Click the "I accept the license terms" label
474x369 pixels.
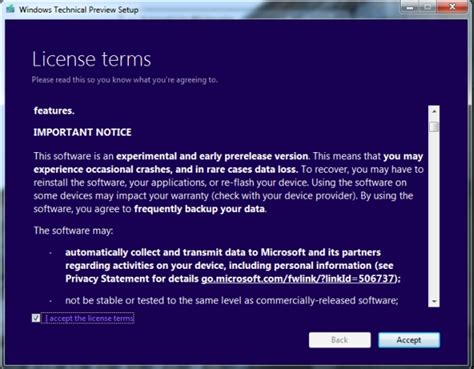click(89, 318)
